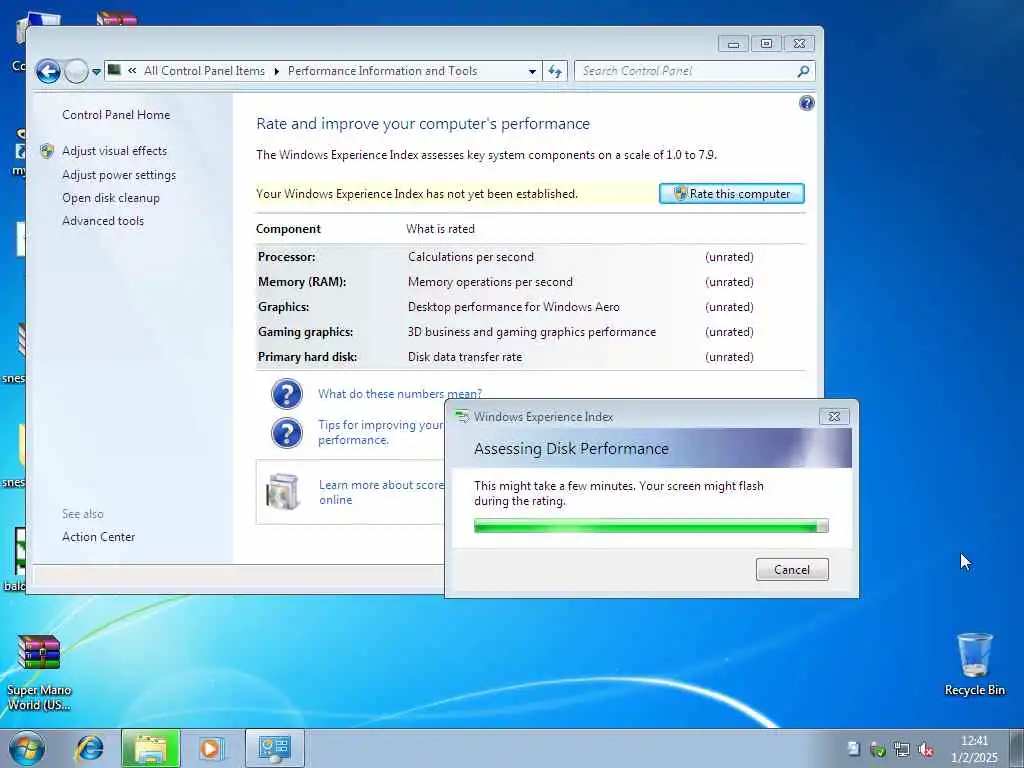Go back with the blue back arrow

click(48, 71)
